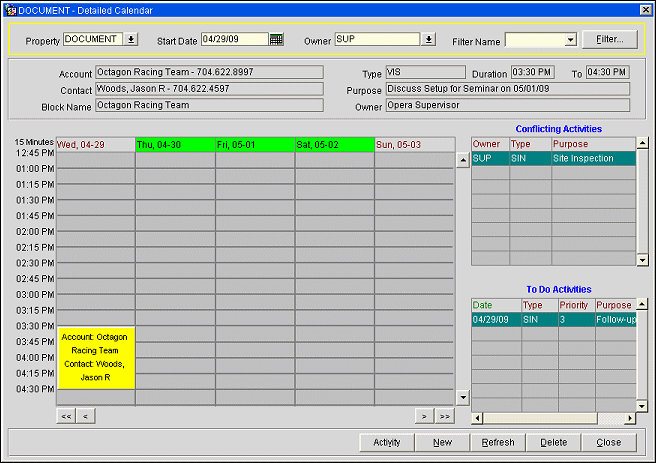
Task: Open the Owner selection dropdown arrow
Action: pyautogui.click(x=429, y=39)
